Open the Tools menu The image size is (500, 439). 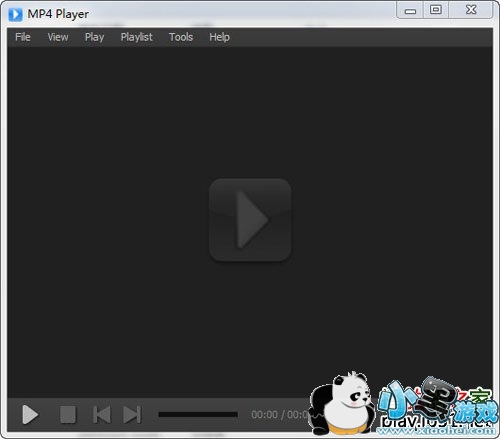(181, 37)
